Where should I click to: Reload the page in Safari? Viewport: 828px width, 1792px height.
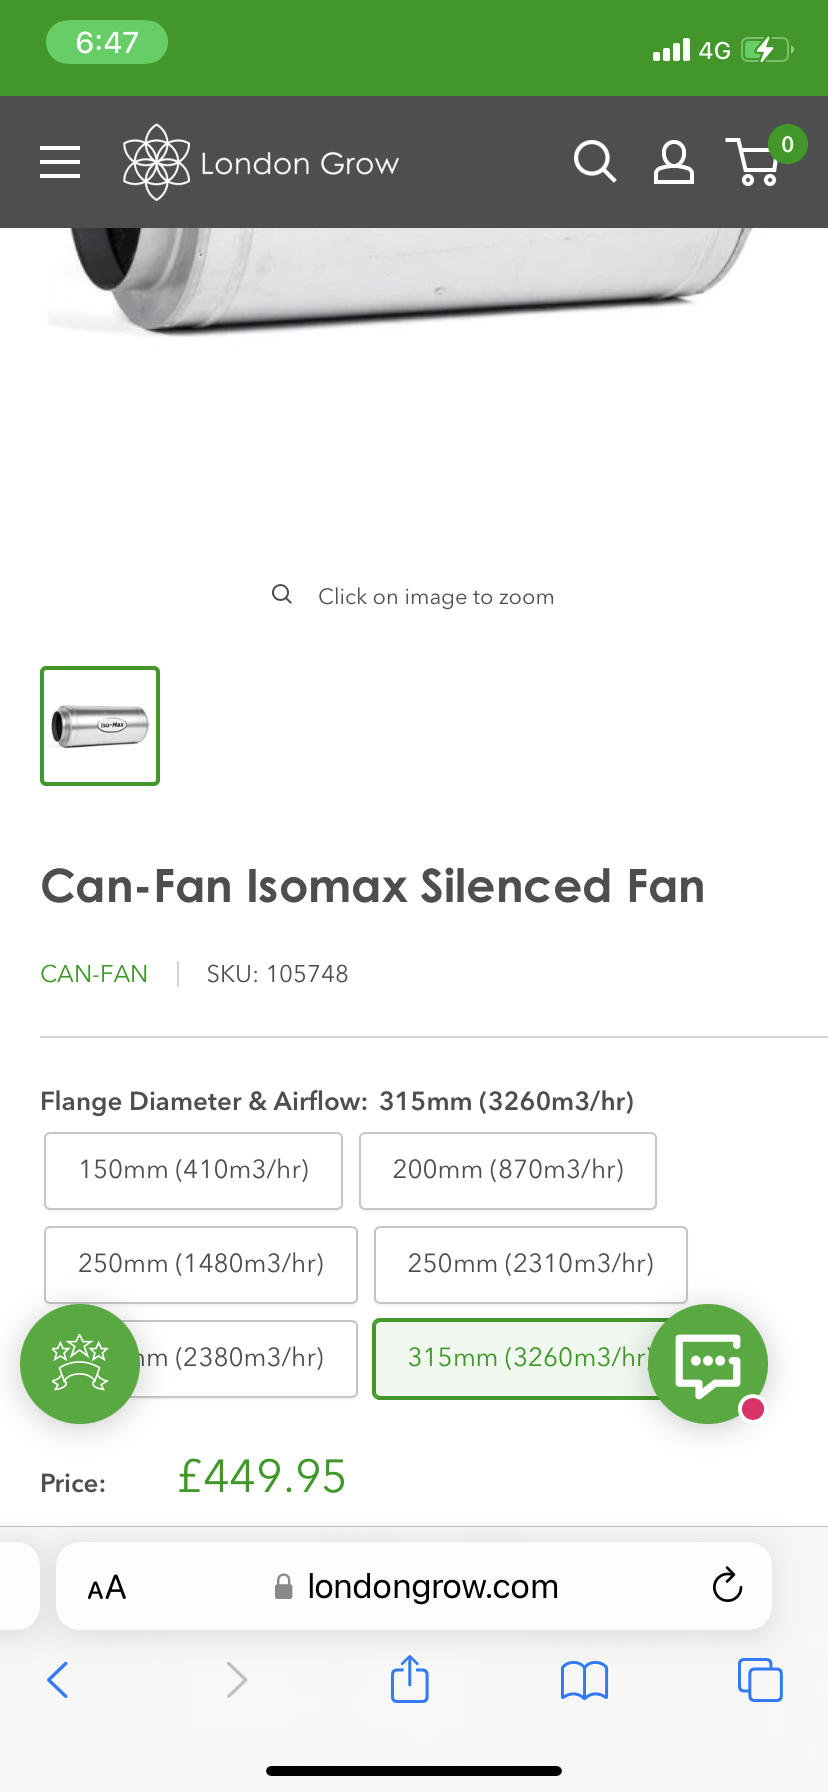[x=727, y=1585]
